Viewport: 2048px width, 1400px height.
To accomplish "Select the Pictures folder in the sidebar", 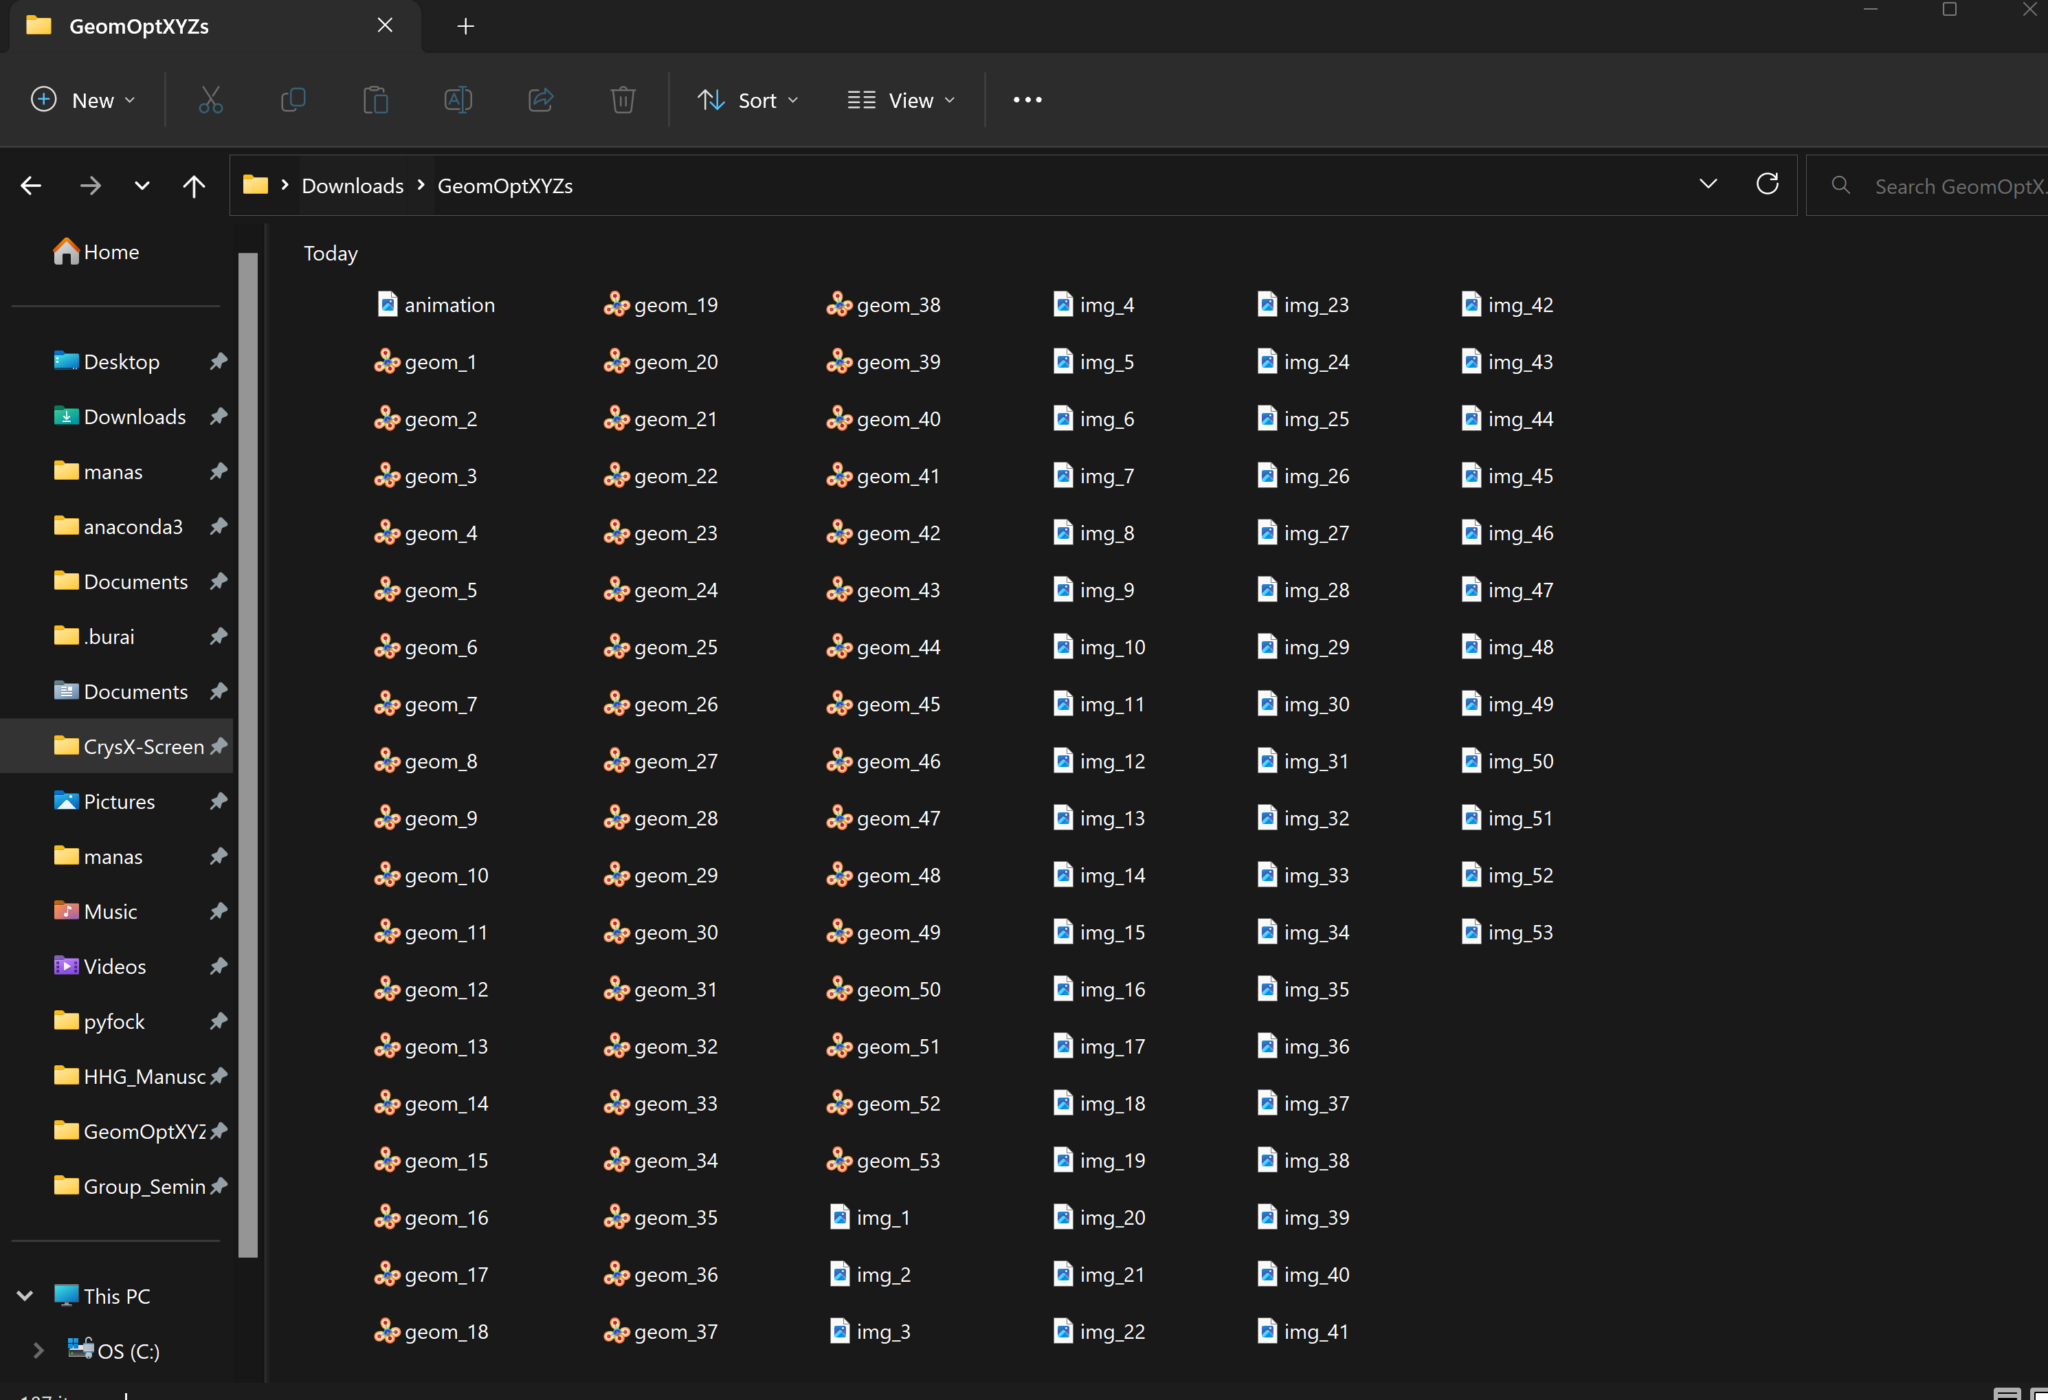I will 117,800.
